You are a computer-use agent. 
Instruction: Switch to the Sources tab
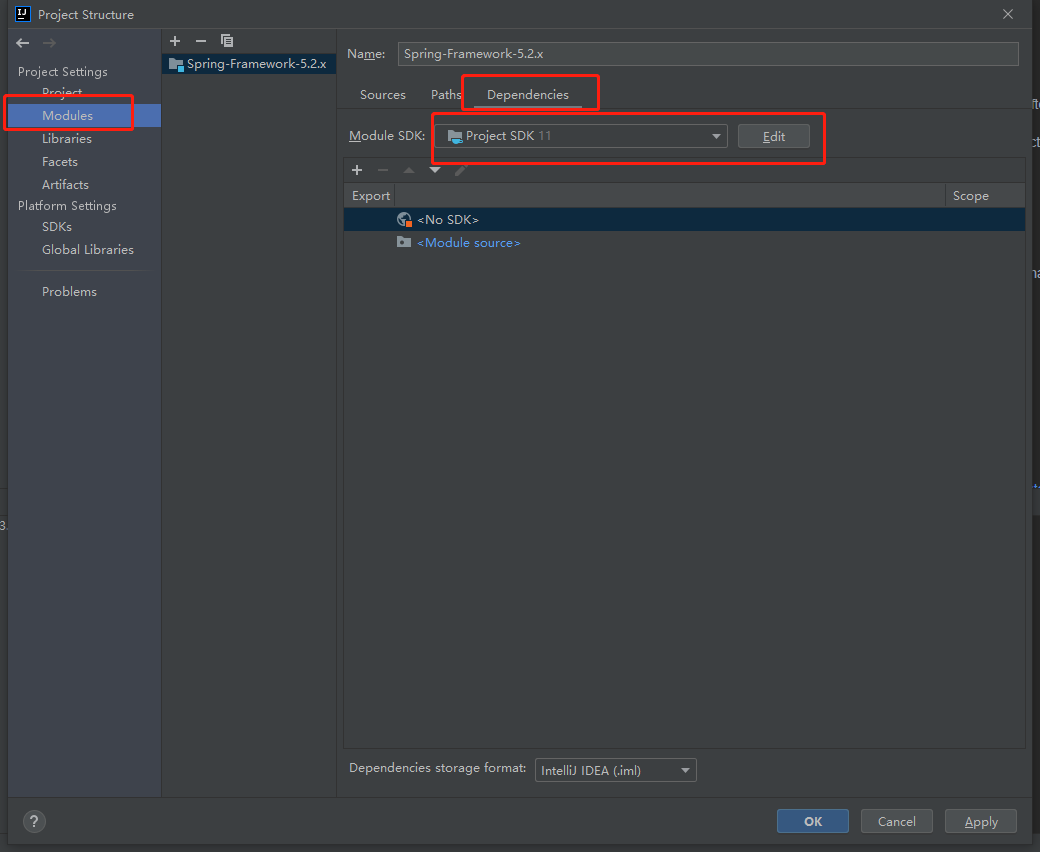click(383, 95)
